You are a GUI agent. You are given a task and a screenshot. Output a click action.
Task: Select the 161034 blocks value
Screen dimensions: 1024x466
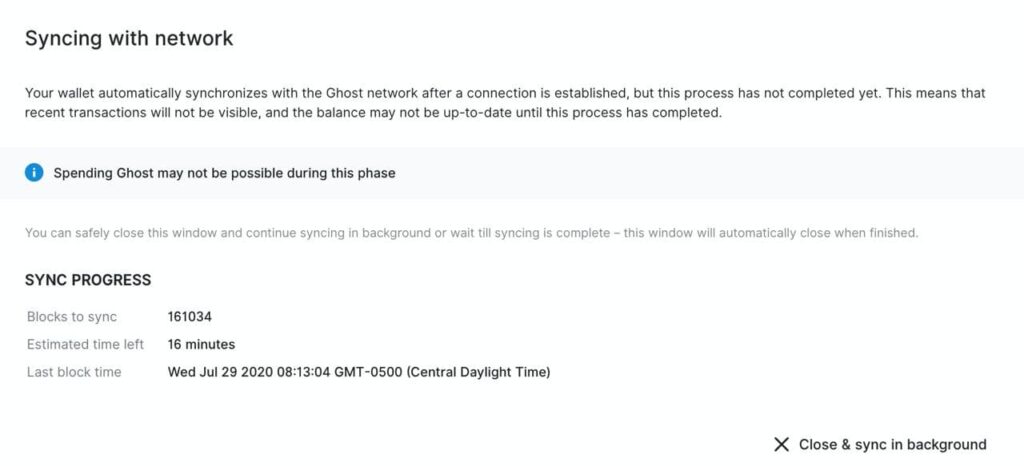coord(189,317)
